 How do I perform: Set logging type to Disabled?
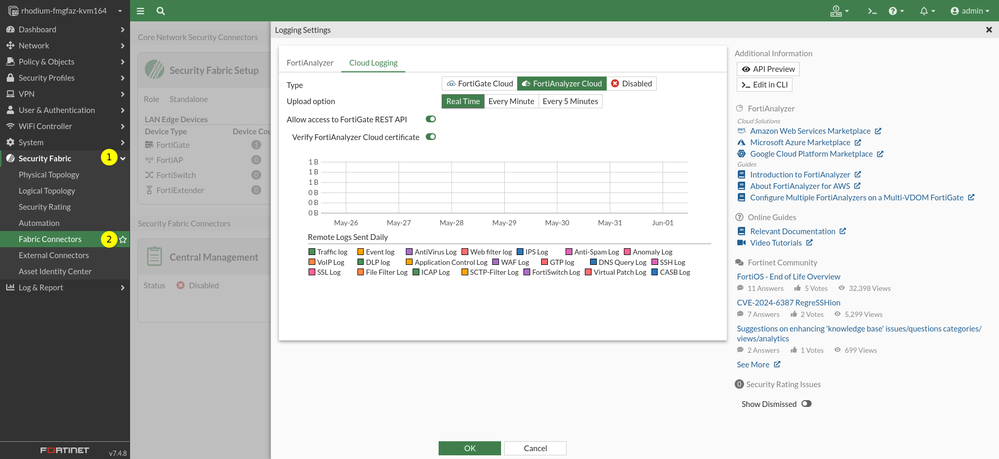point(631,84)
